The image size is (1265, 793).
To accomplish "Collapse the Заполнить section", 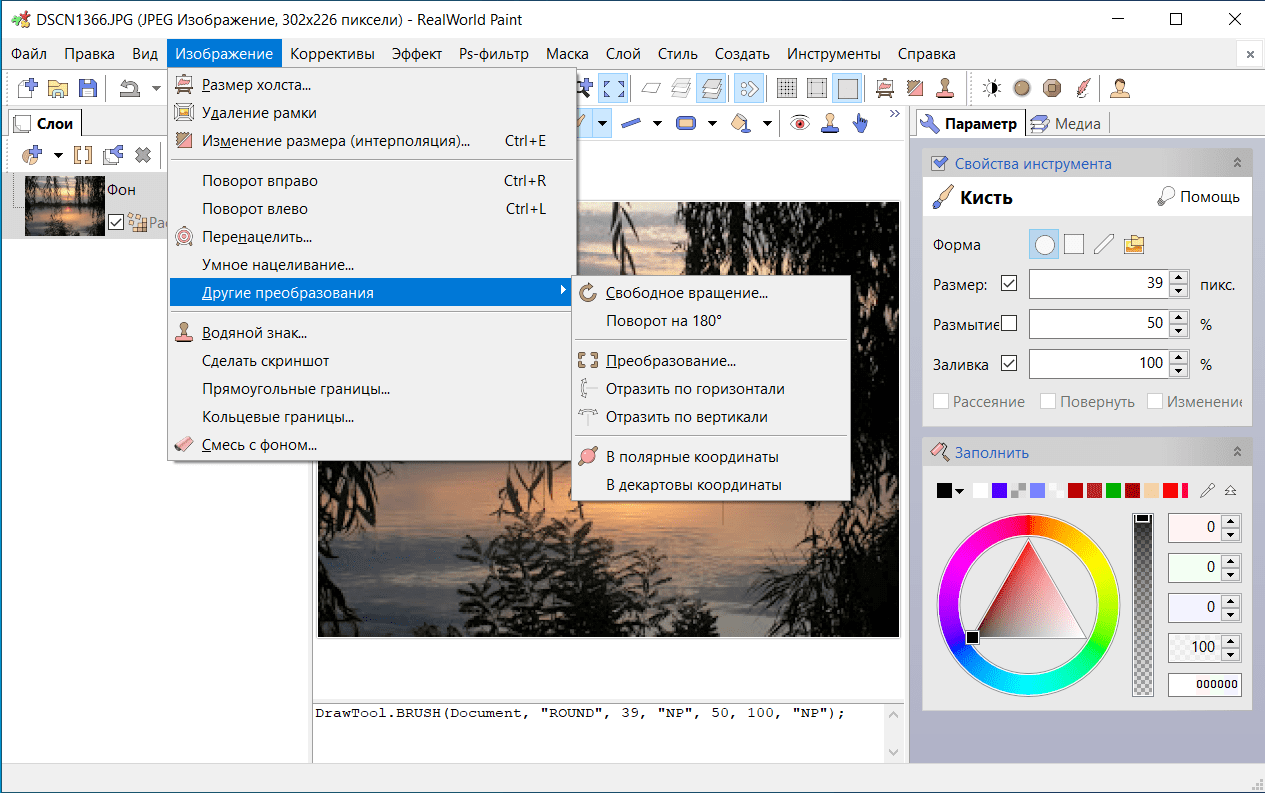I will pyautogui.click(x=1237, y=452).
